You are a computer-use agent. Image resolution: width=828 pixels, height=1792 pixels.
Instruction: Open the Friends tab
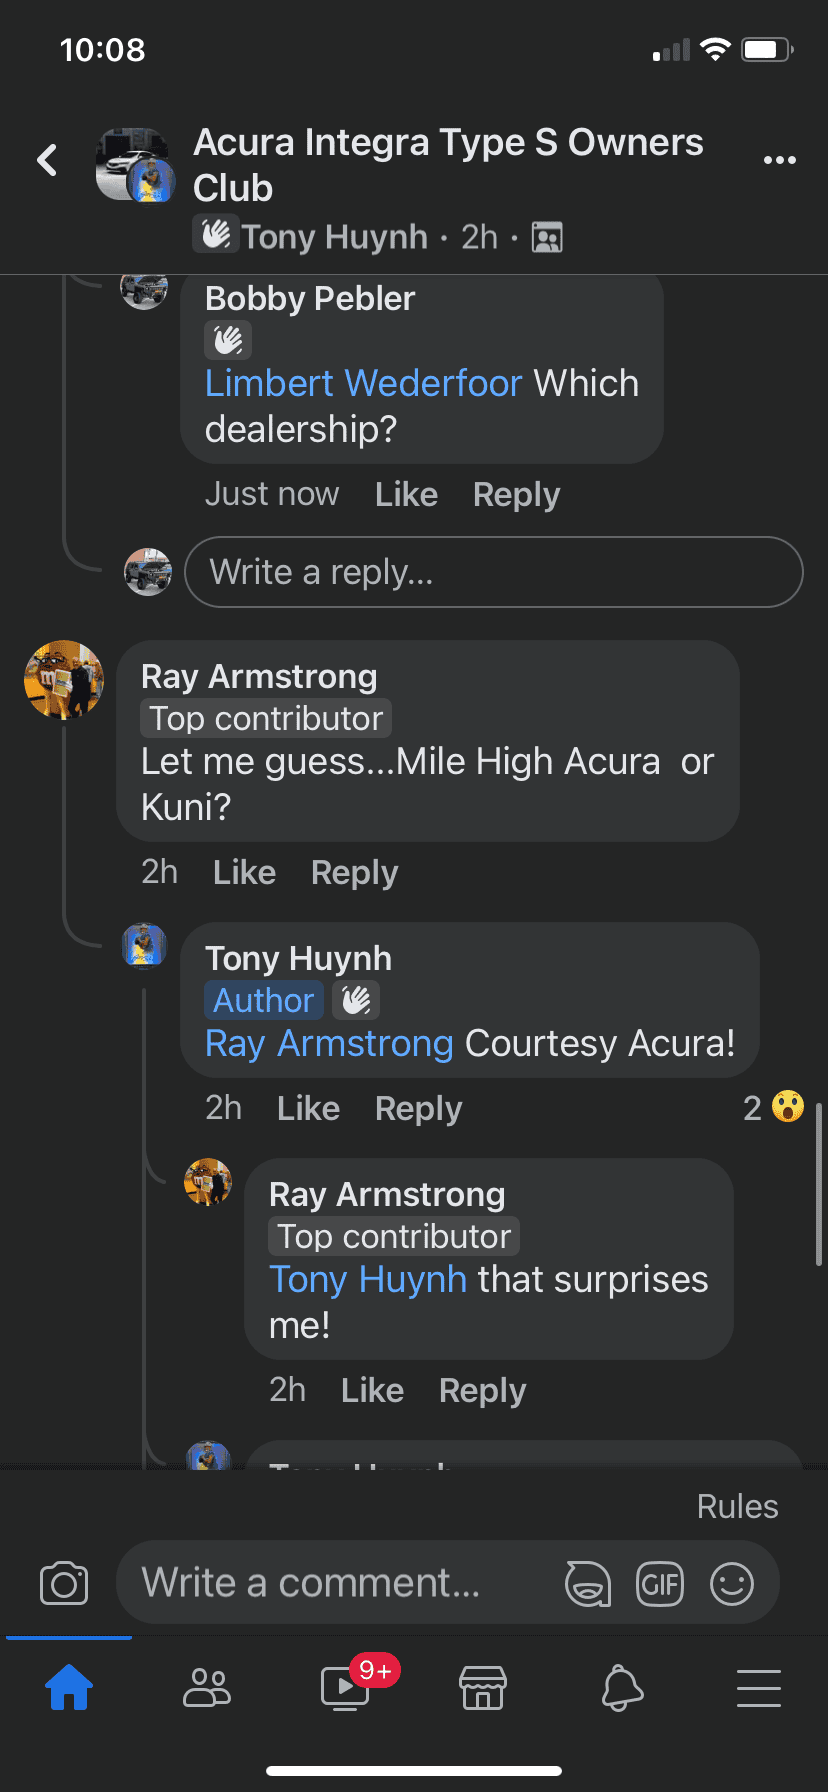click(207, 1688)
